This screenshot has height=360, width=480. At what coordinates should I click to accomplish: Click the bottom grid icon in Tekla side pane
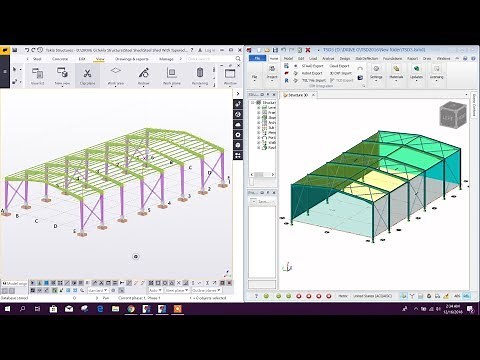[238, 155]
